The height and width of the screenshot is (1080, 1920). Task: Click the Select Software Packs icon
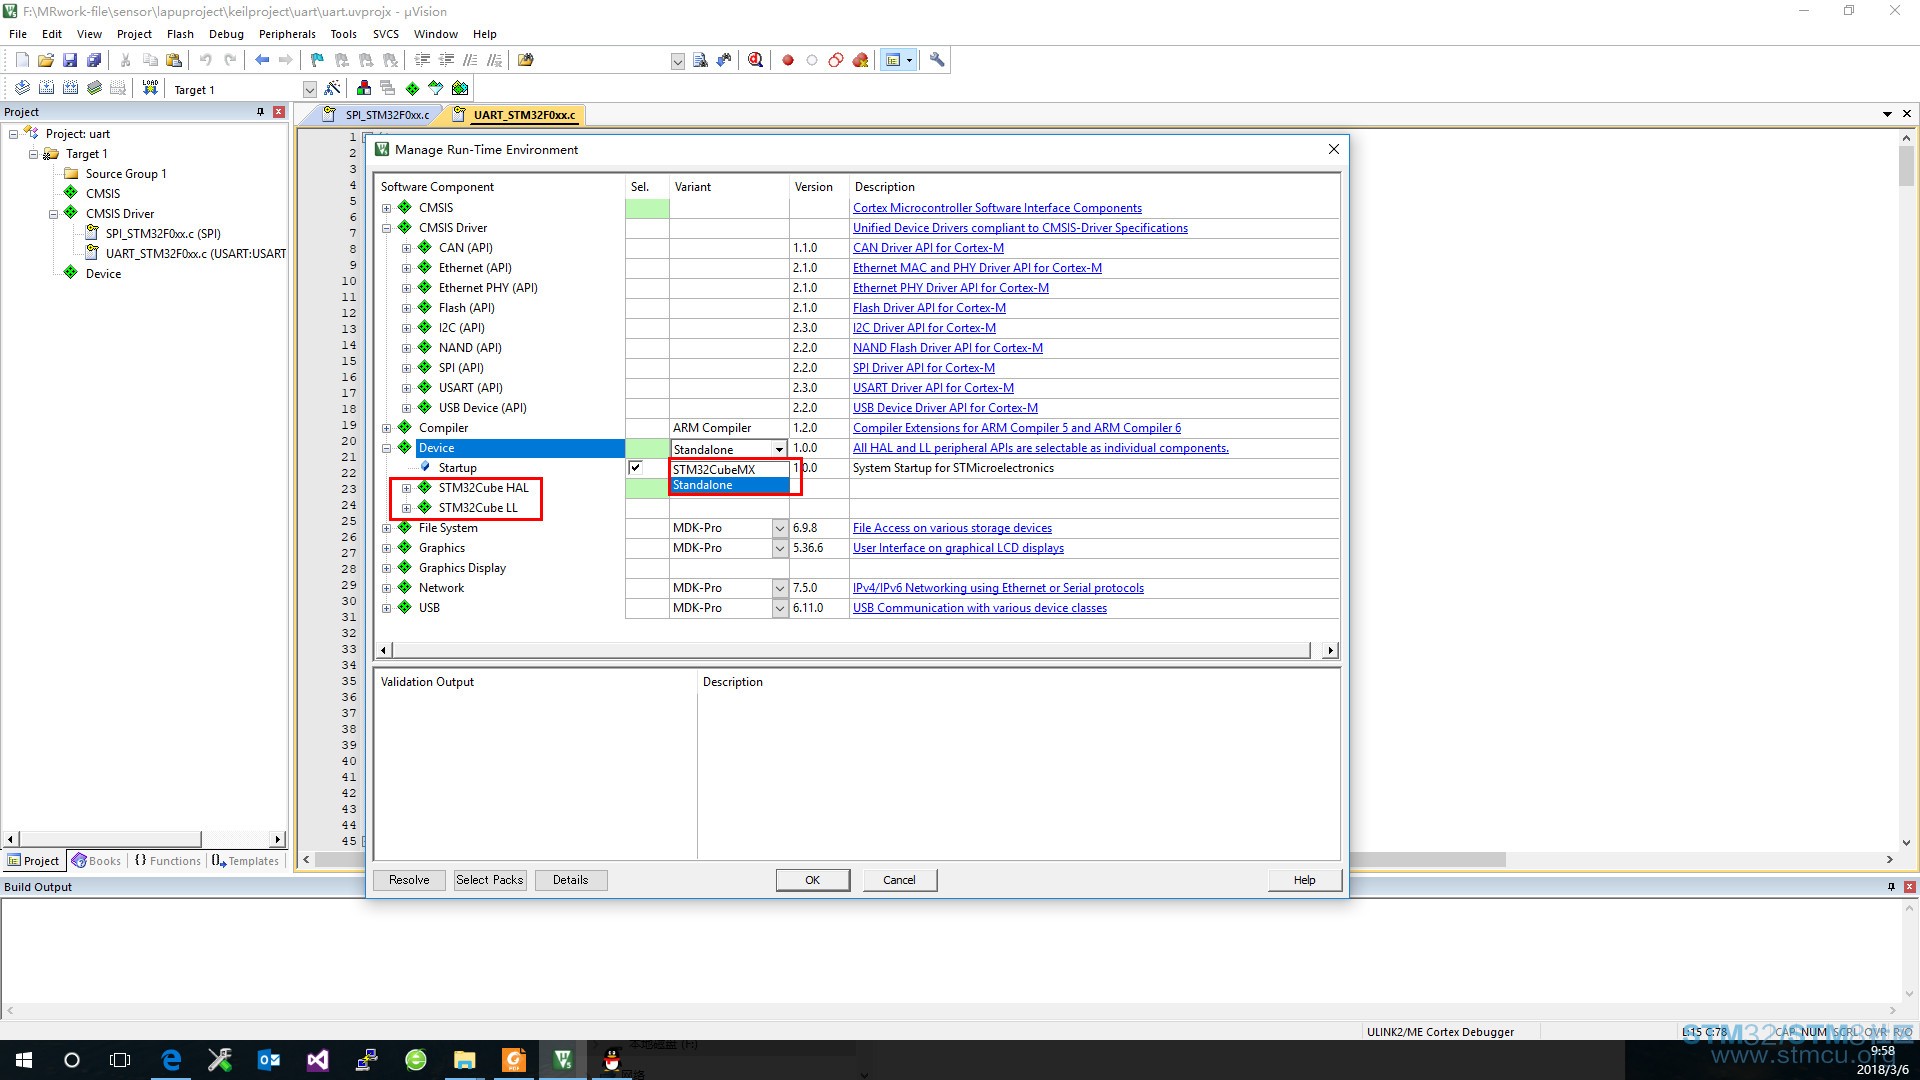[x=436, y=88]
